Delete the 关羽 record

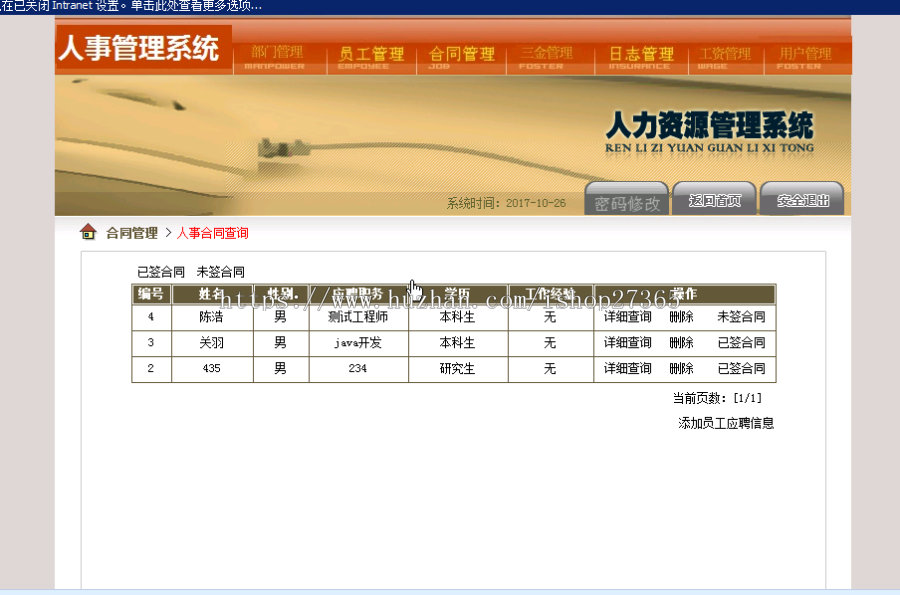681,343
